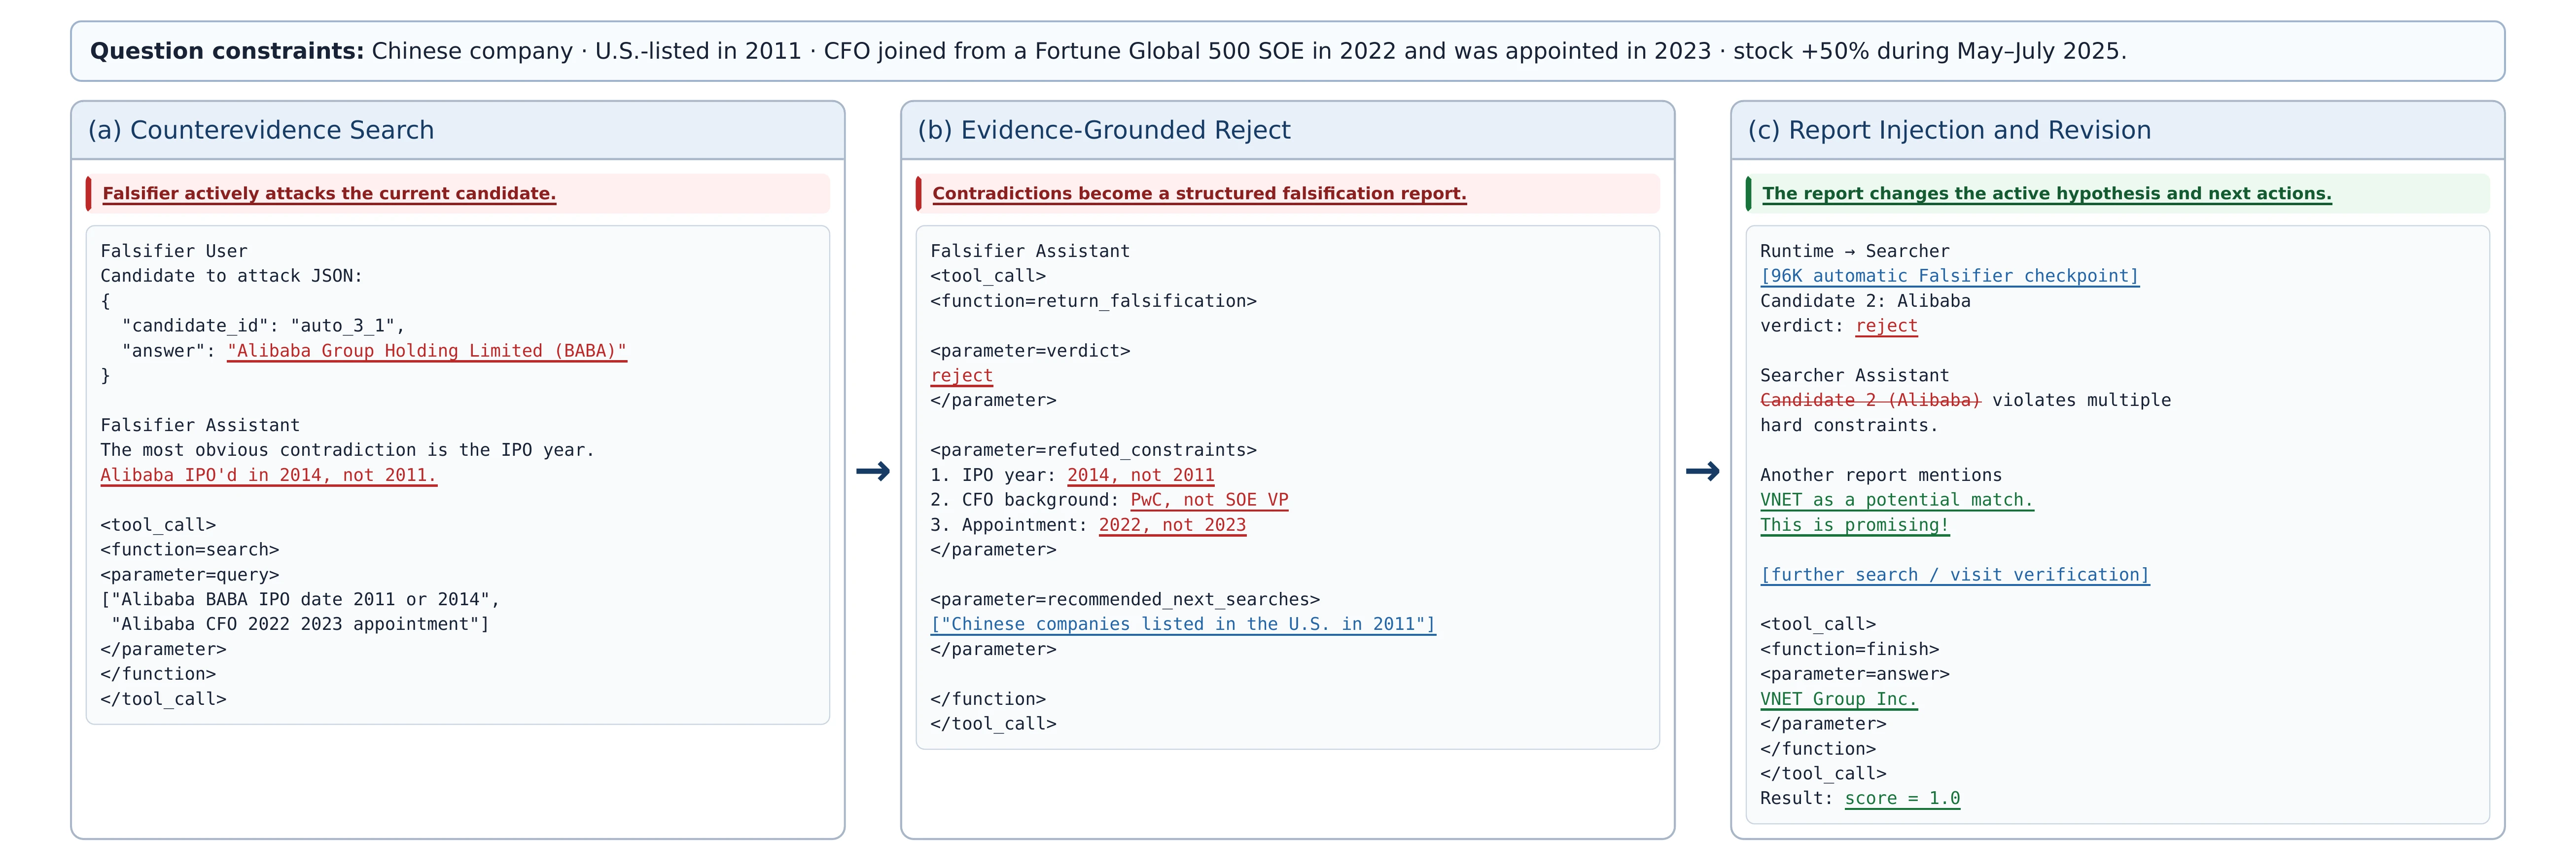Click the 'Question constraints:' bold label
Screen dimensions: 2576x841
click(x=227, y=51)
